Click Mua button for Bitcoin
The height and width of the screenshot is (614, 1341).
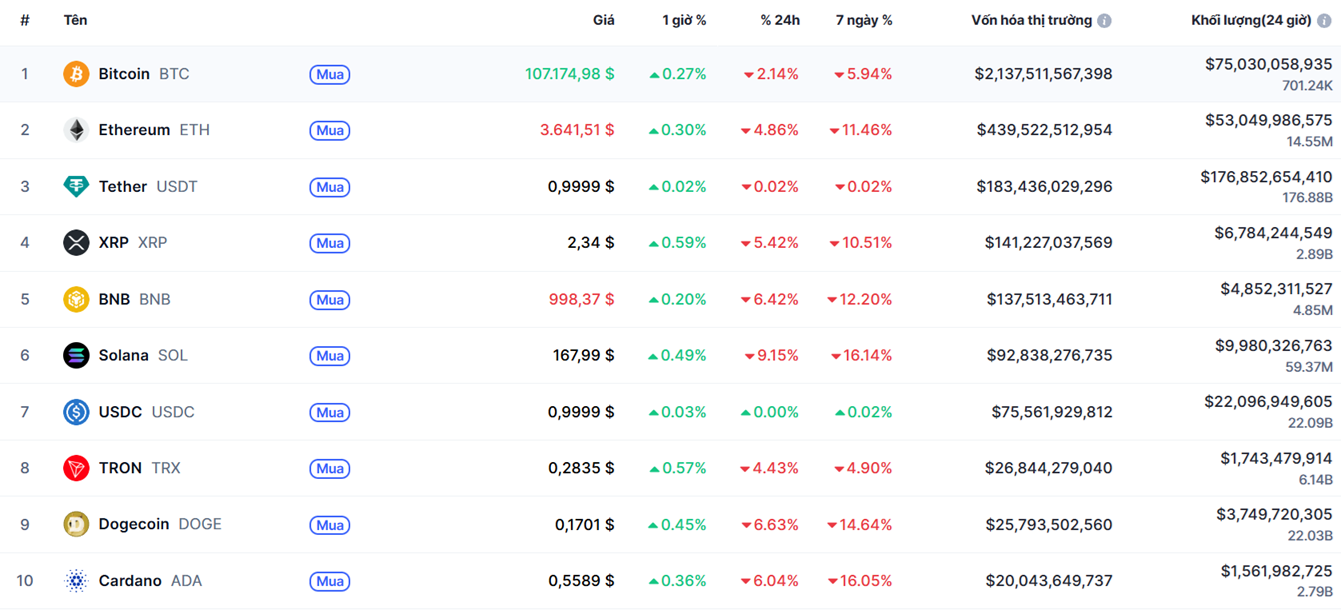pyautogui.click(x=329, y=74)
